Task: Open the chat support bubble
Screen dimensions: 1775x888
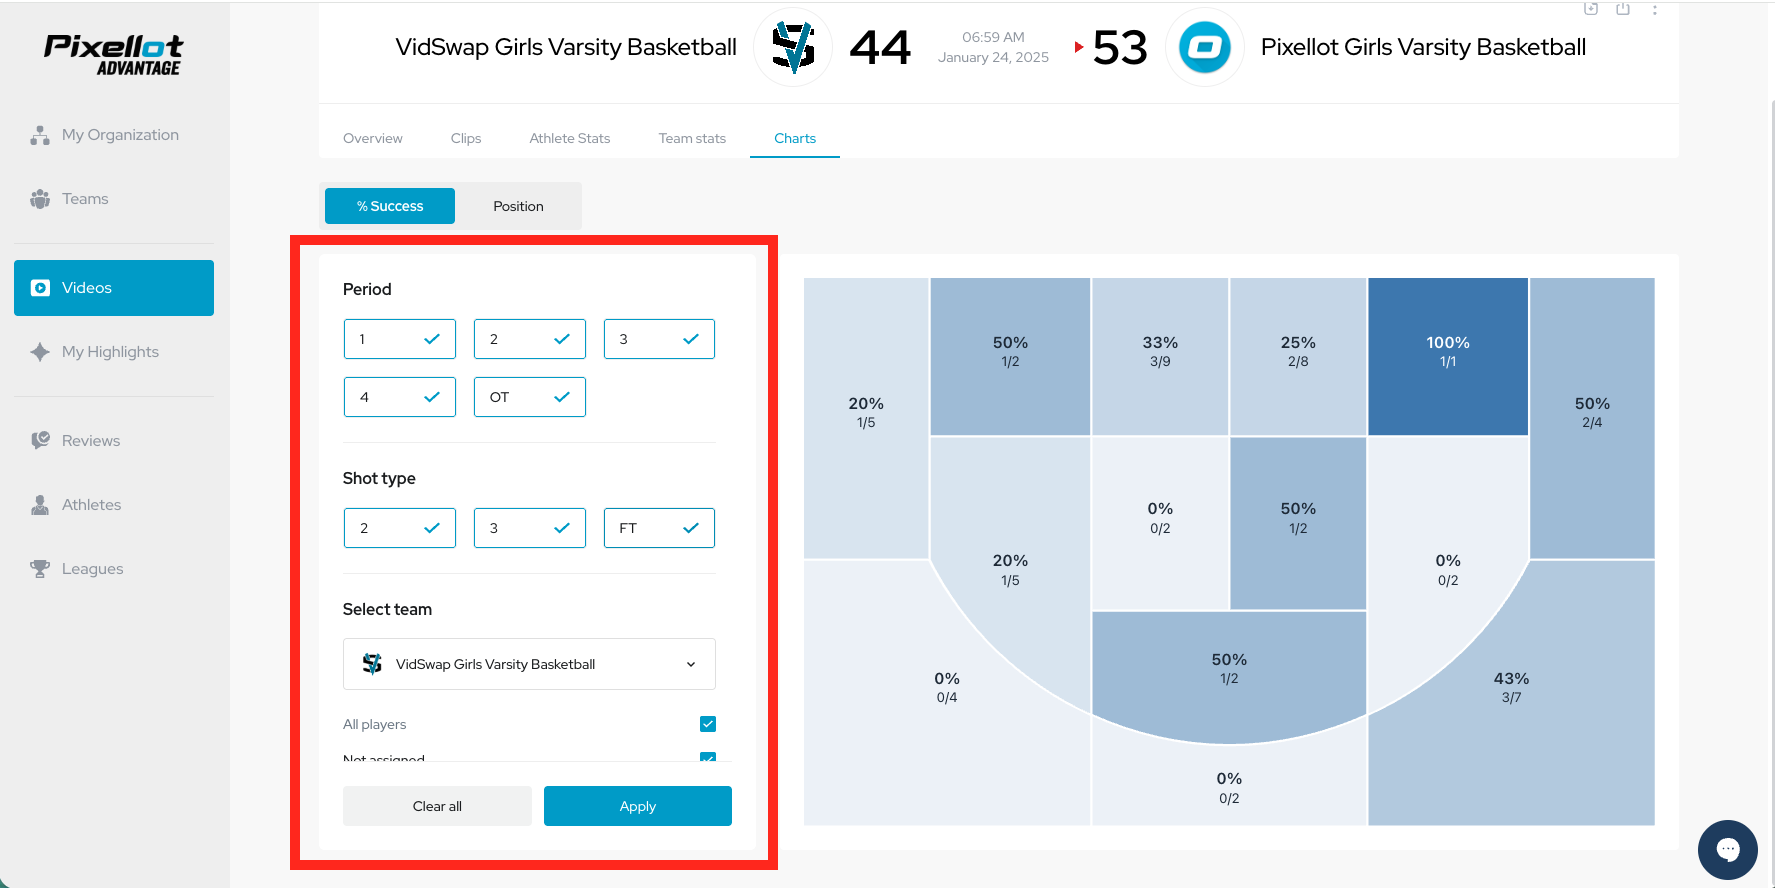Action: (x=1727, y=850)
